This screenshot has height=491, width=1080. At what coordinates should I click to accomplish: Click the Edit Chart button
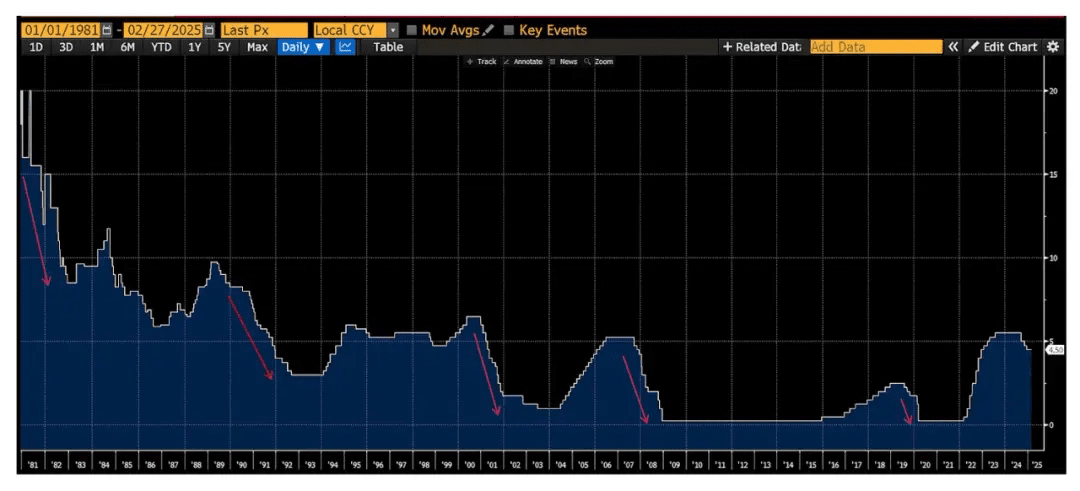[1002, 47]
